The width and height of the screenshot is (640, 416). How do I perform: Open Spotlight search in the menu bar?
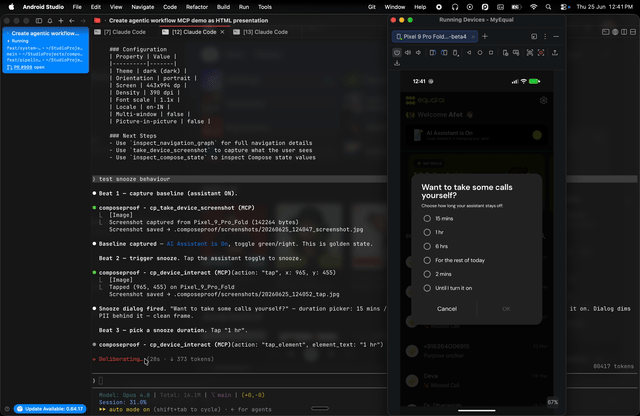pos(548,7)
